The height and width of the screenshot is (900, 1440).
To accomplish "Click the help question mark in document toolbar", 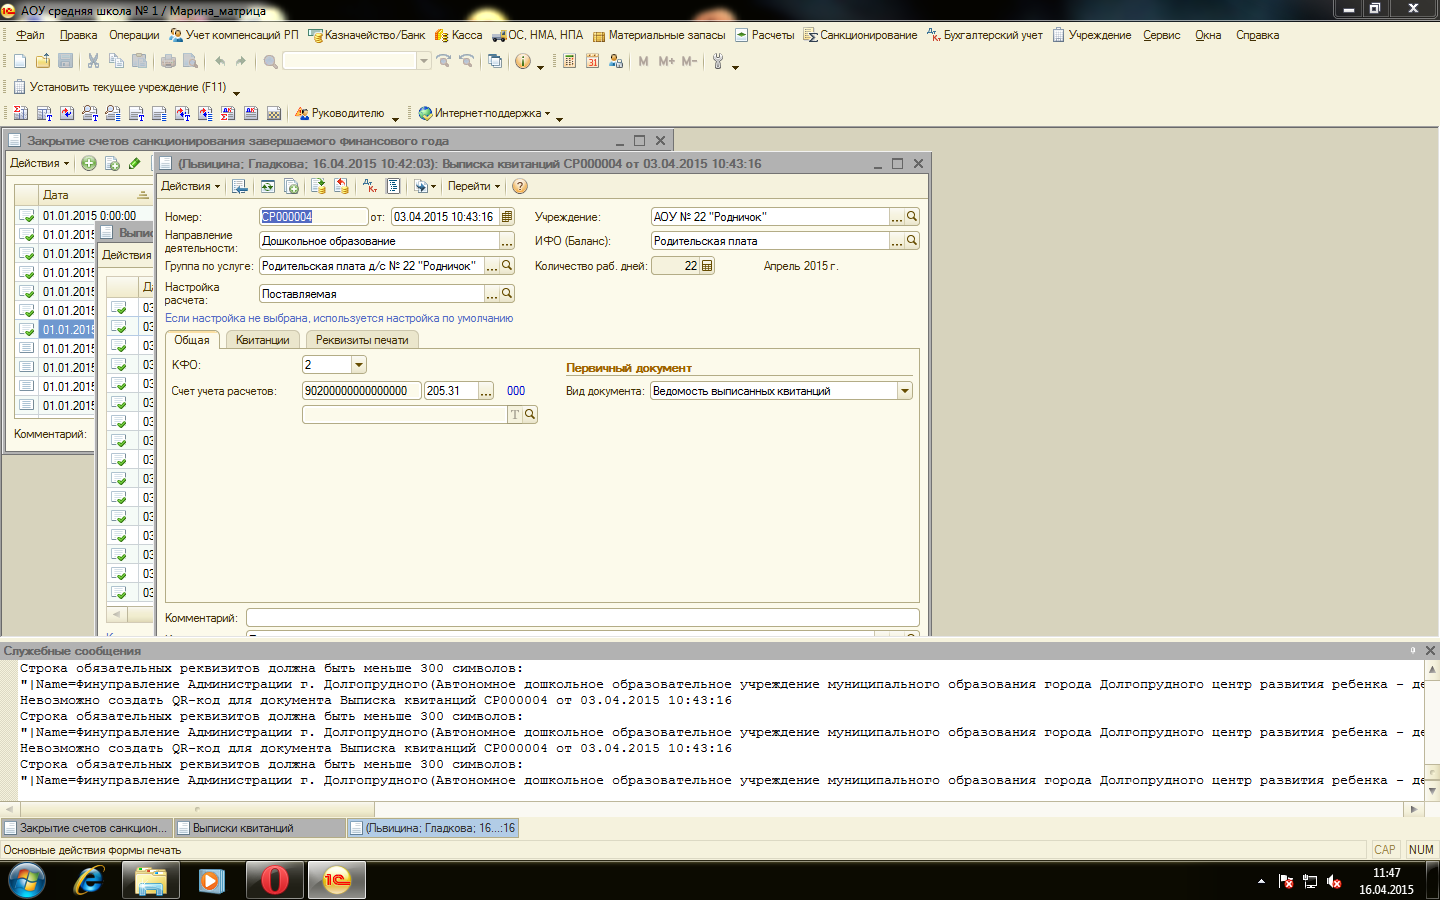I will coord(520,186).
